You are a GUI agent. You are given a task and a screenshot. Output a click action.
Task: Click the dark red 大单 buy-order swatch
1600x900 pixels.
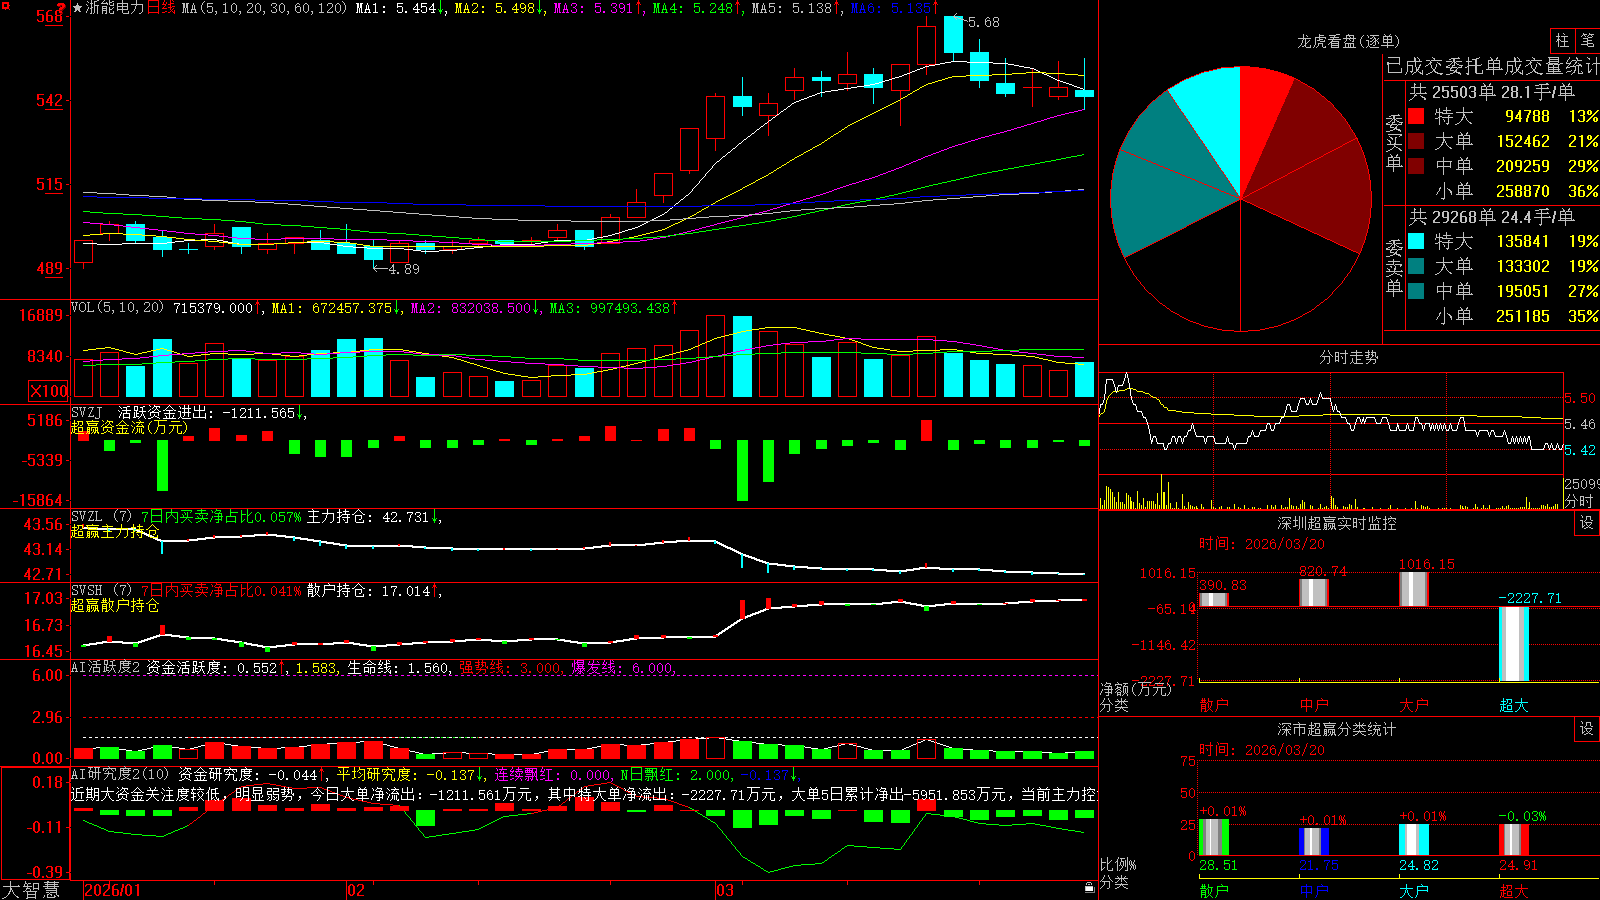1416,141
